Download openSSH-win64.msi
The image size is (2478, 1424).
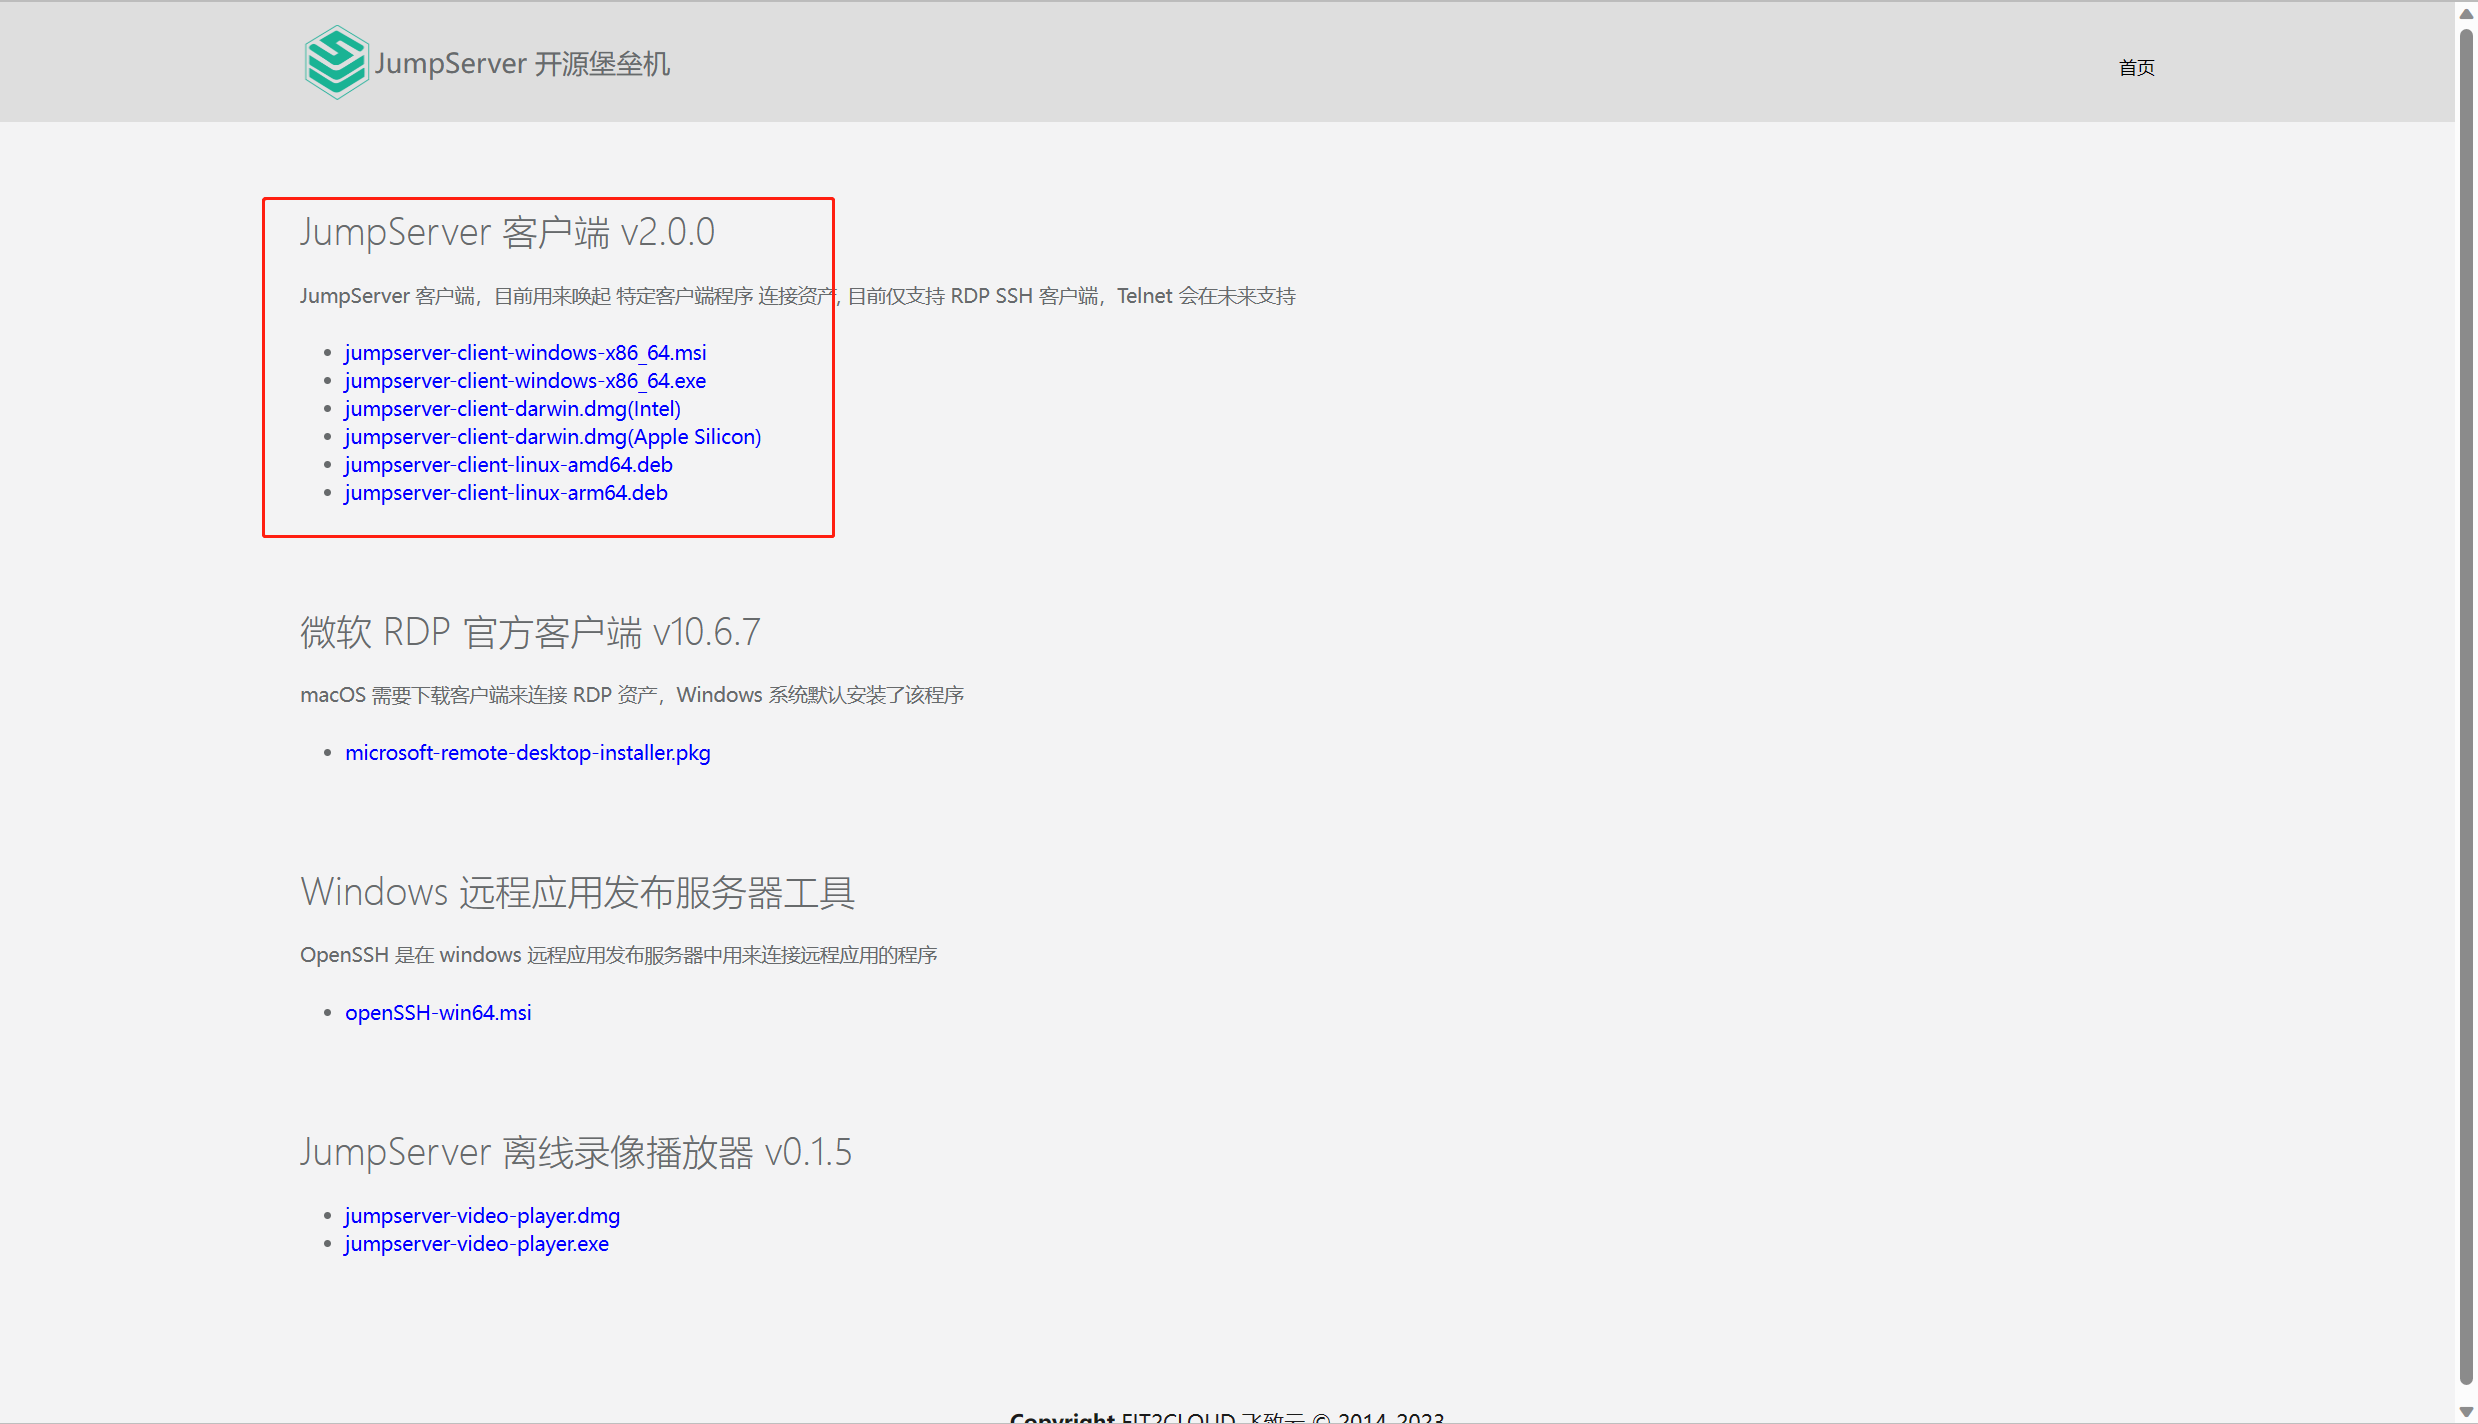click(437, 1012)
